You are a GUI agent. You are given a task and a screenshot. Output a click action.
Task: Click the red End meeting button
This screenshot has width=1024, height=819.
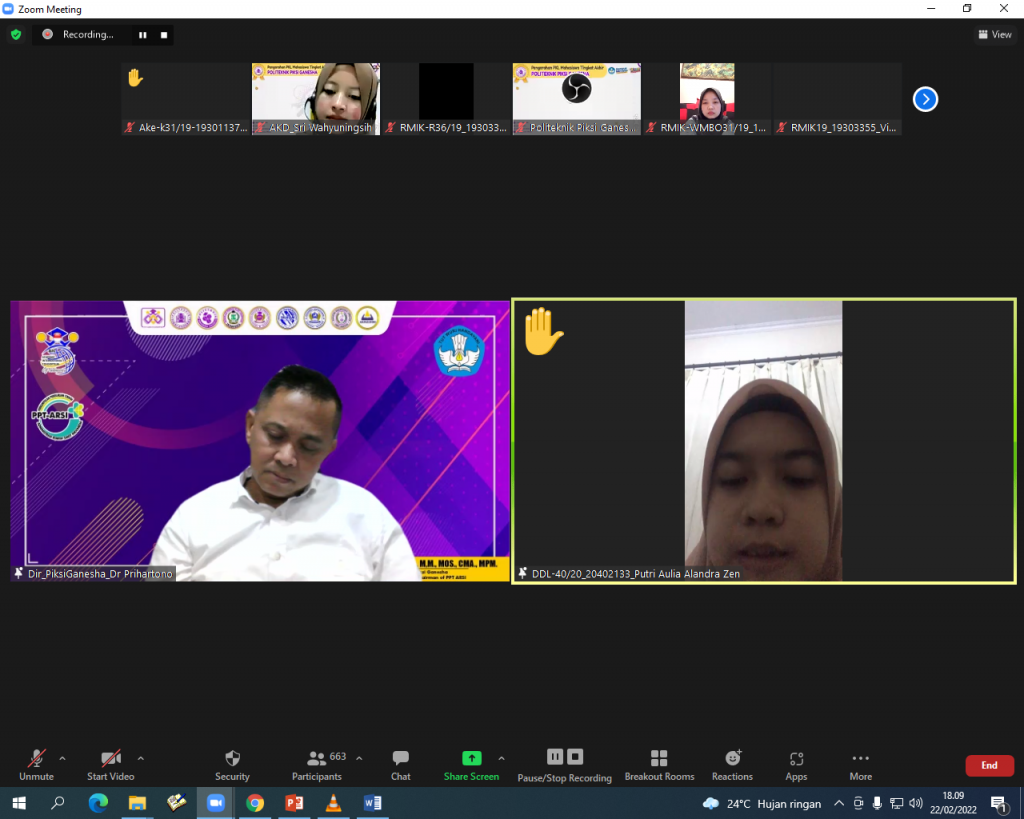click(989, 765)
